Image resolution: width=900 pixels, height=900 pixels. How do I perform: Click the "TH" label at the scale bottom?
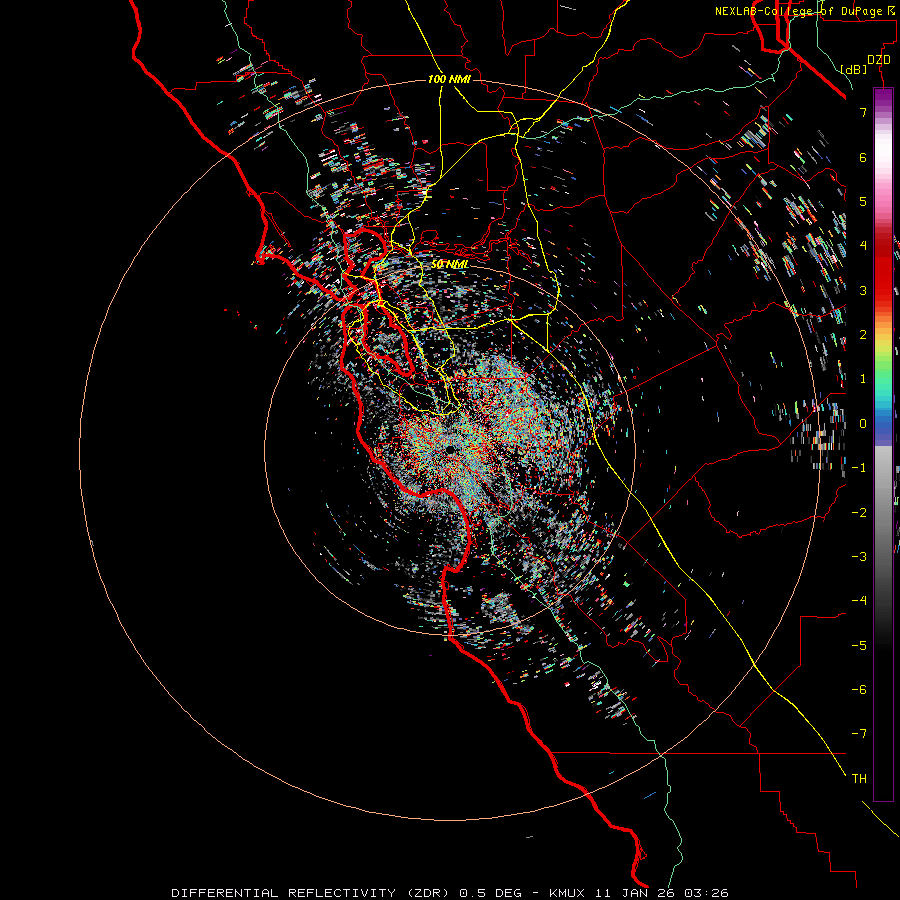pos(859,779)
